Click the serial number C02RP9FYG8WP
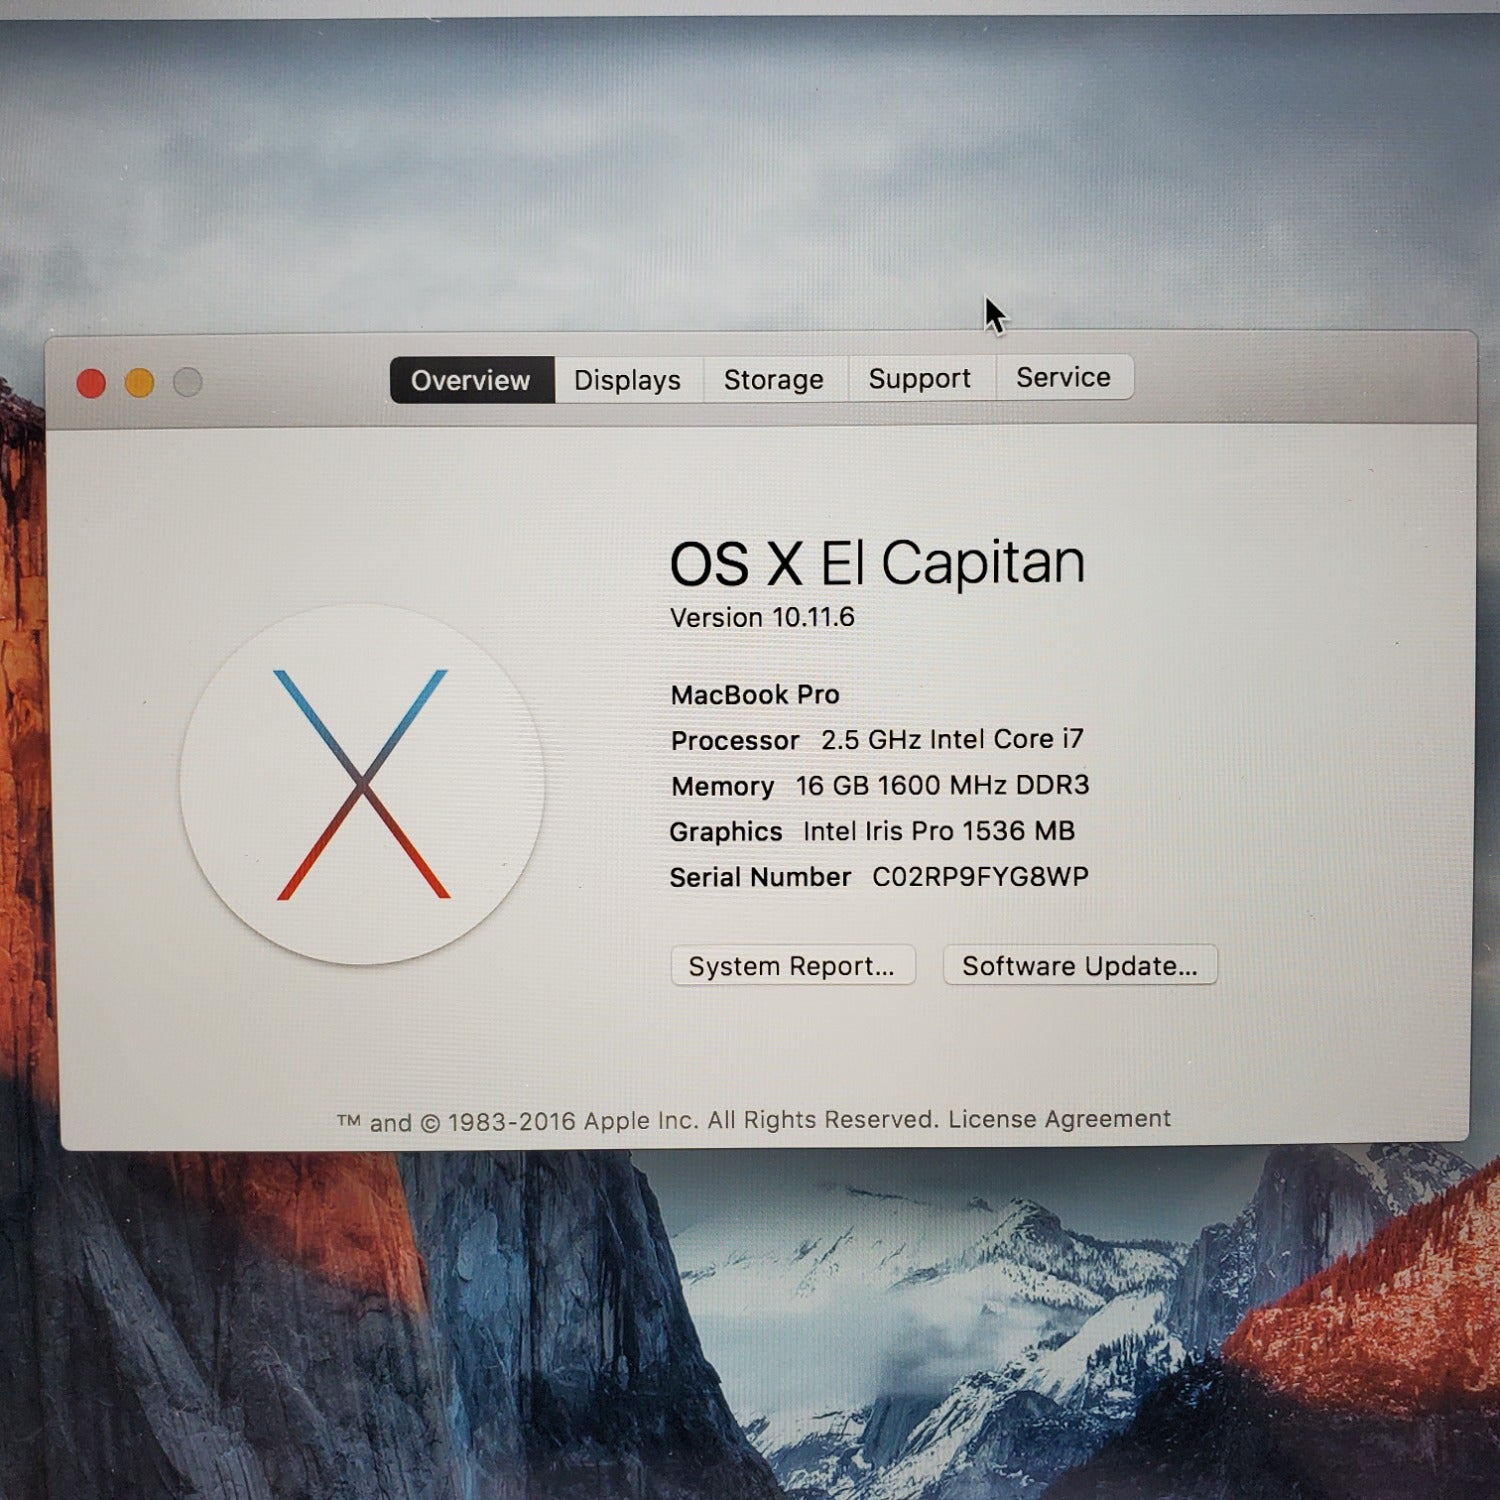Viewport: 1500px width, 1500px height. click(x=980, y=876)
